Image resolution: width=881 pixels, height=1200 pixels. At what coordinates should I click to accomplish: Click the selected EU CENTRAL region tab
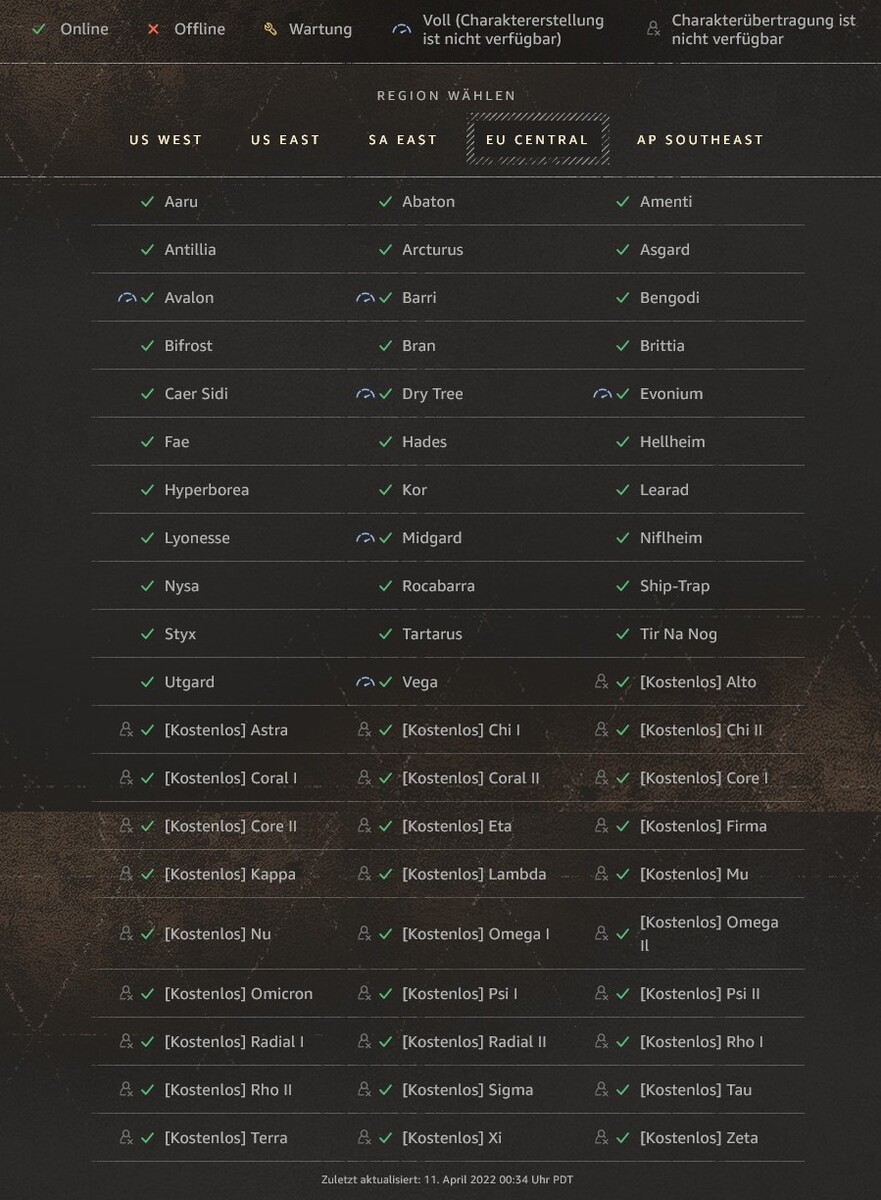tap(537, 140)
